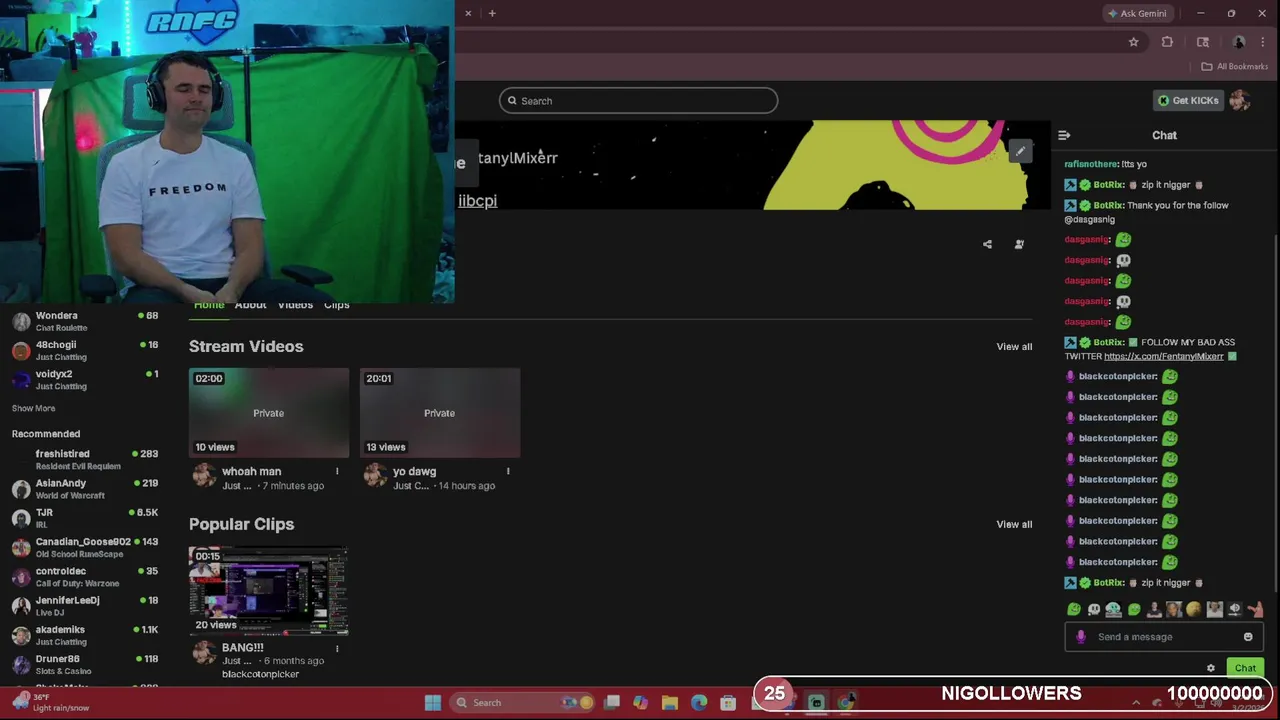Viewport: 1280px width, 720px height.
Task: Open akademiks recommended channel
Action: pos(85,635)
